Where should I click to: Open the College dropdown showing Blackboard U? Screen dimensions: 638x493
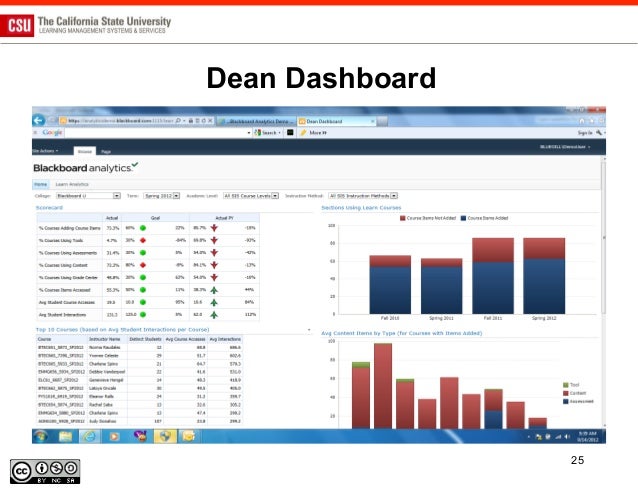pos(88,196)
